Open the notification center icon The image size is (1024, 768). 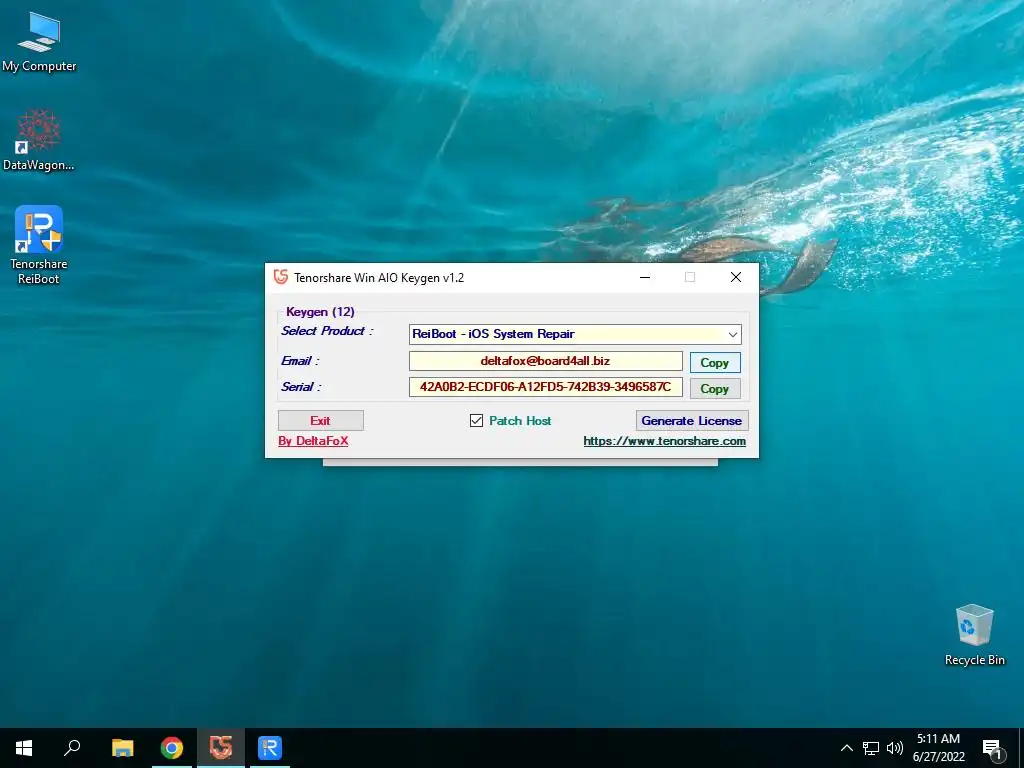point(992,749)
